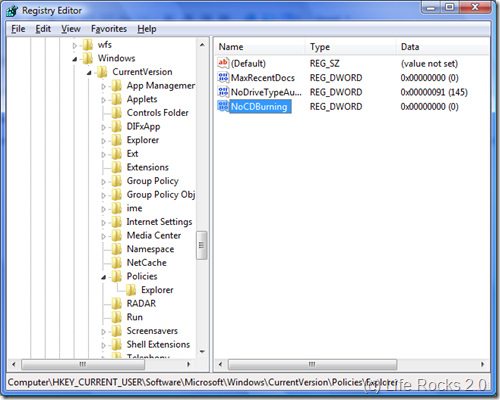Click the ime folder icon
The width and height of the screenshot is (500, 400).
116,208
